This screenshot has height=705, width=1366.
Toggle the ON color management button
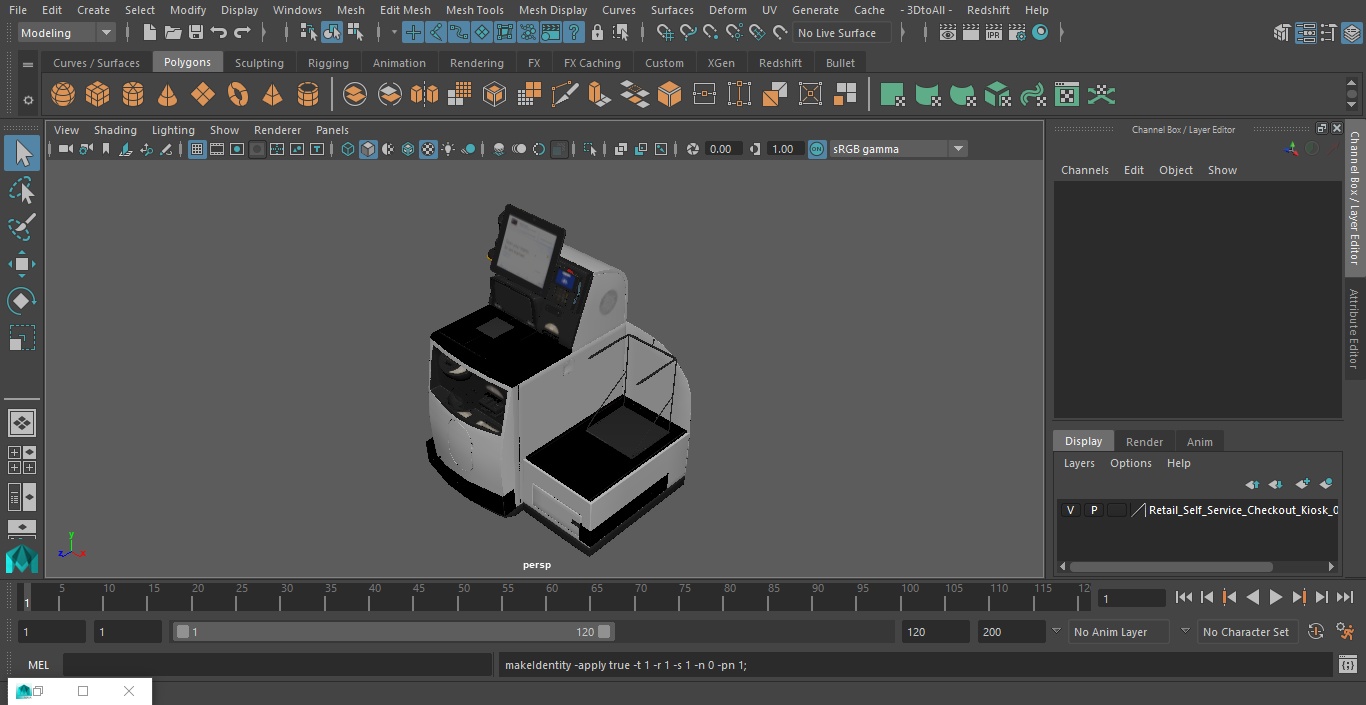[x=817, y=149]
